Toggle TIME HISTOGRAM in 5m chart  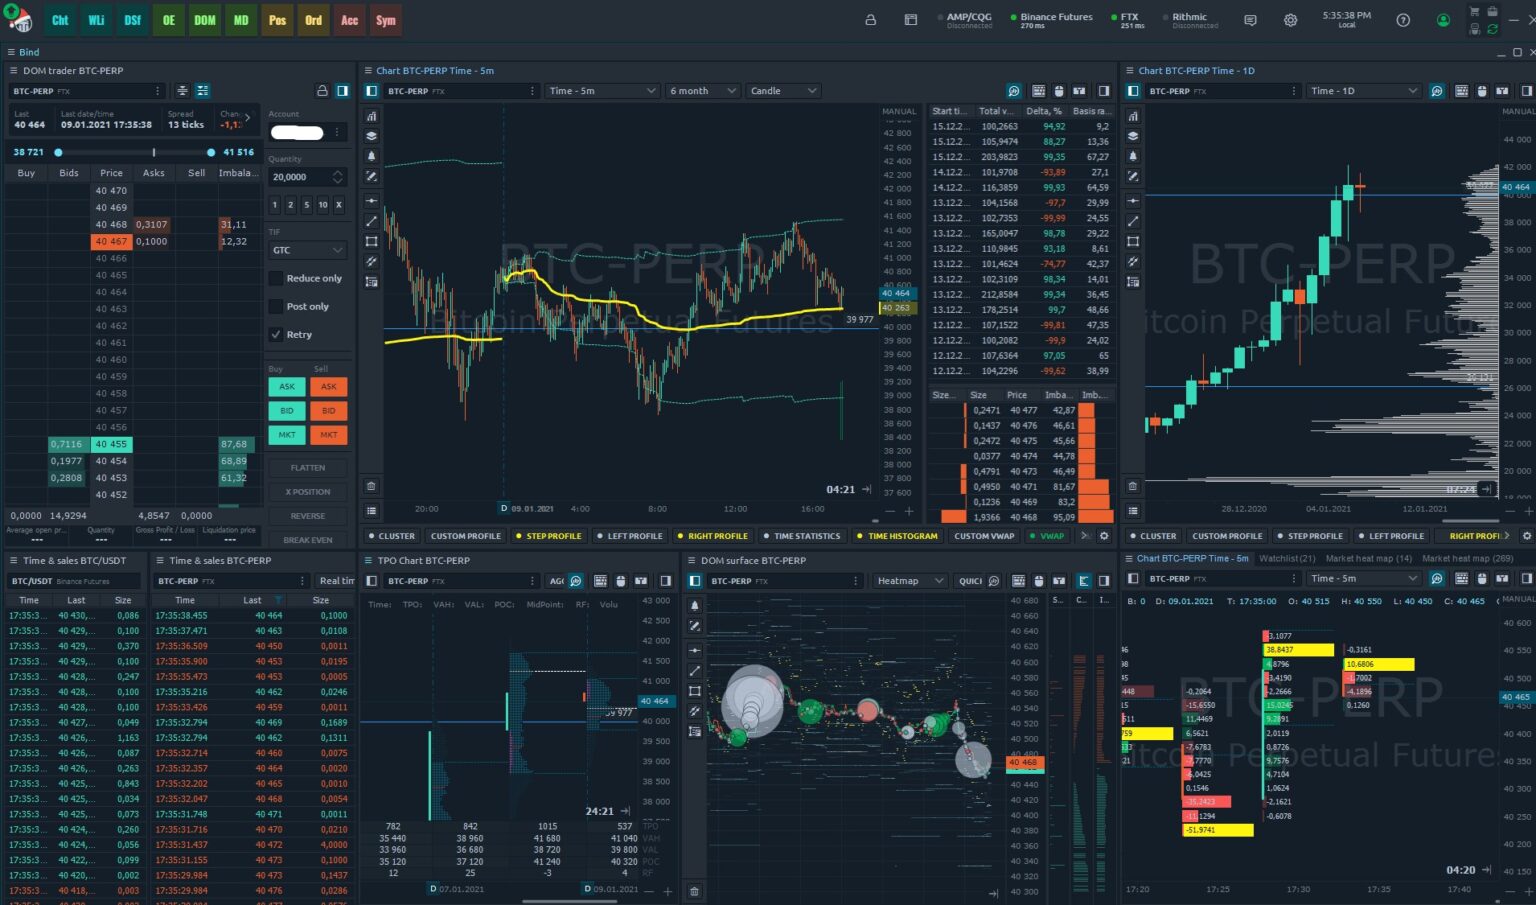click(x=897, y=536)
